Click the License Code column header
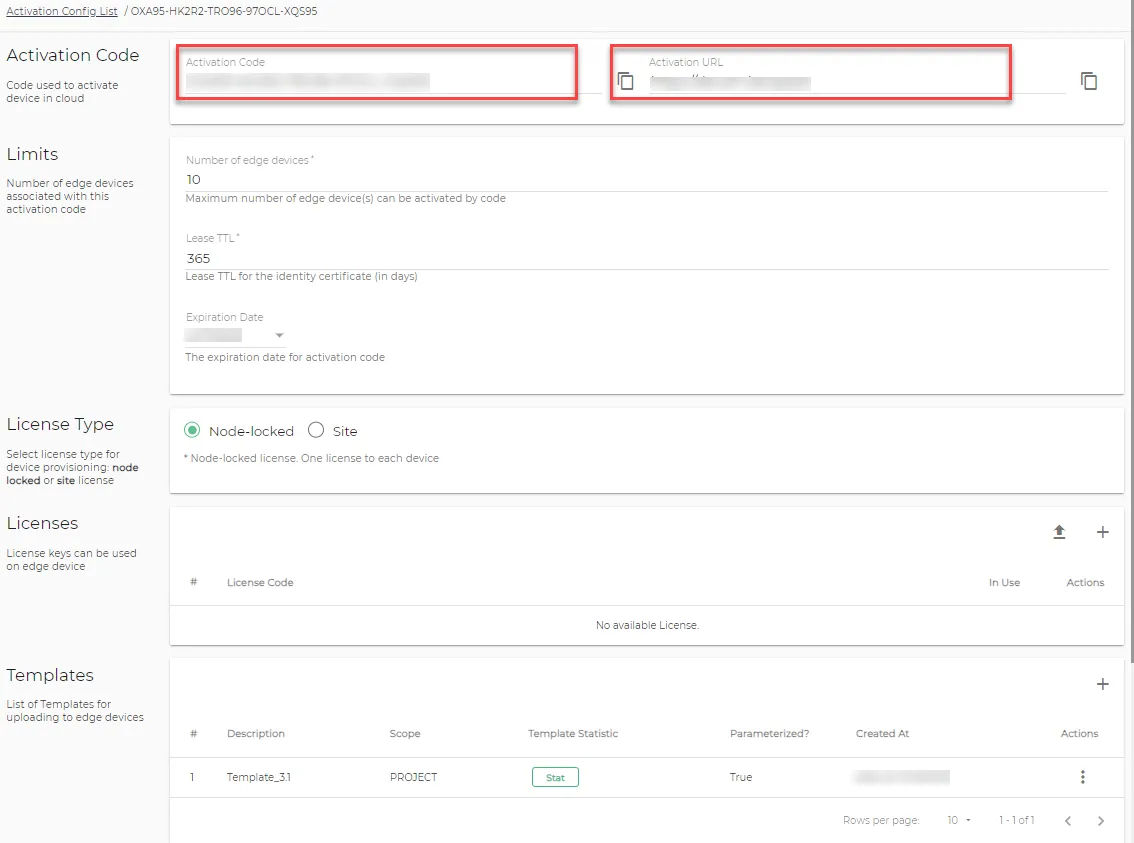 click(260, 583)
